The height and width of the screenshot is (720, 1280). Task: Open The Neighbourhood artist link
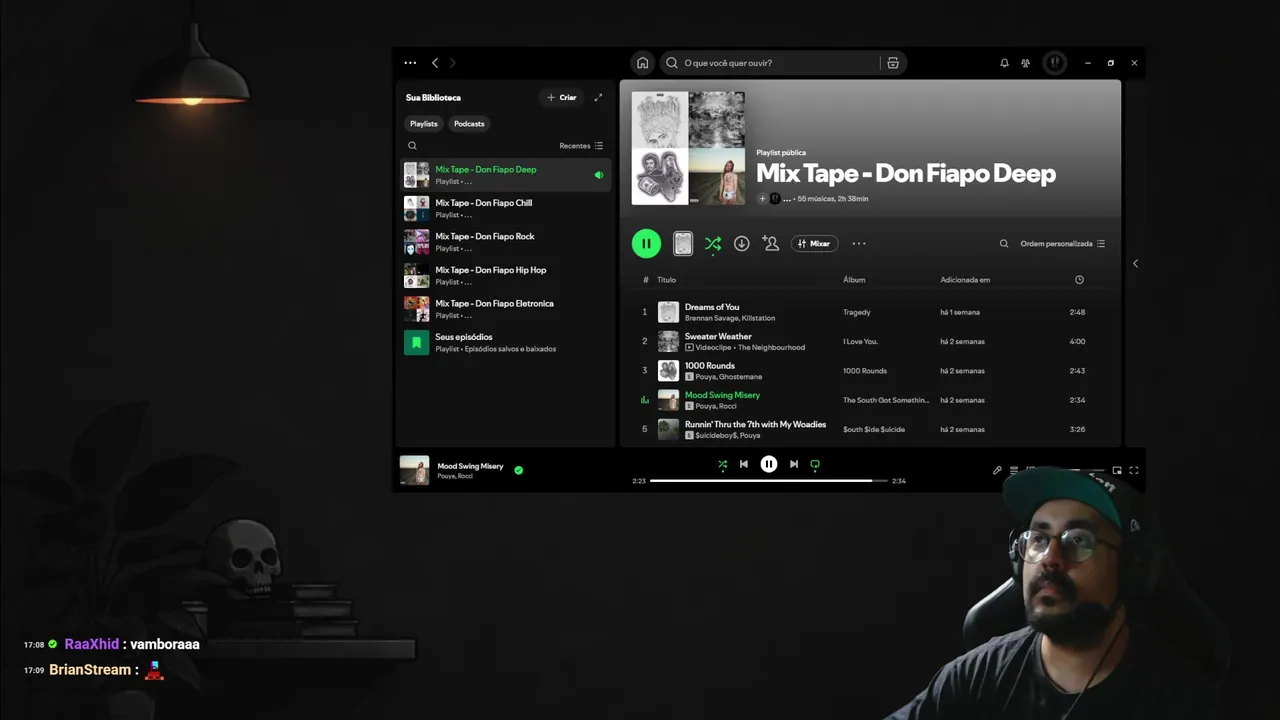point(771,347)
